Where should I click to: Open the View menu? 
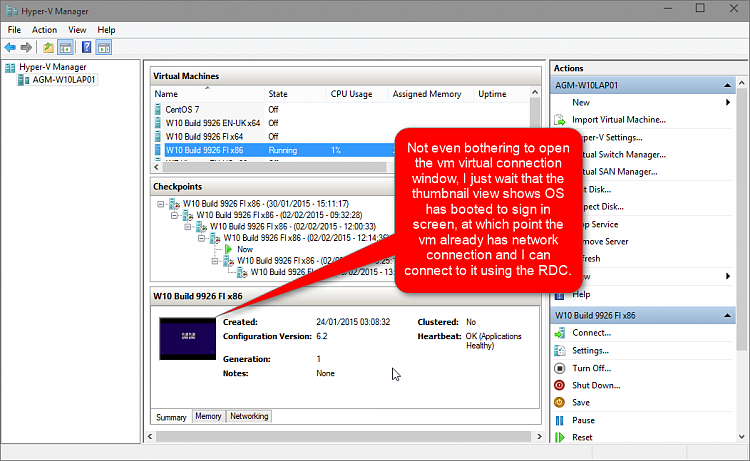click(77, 30)
